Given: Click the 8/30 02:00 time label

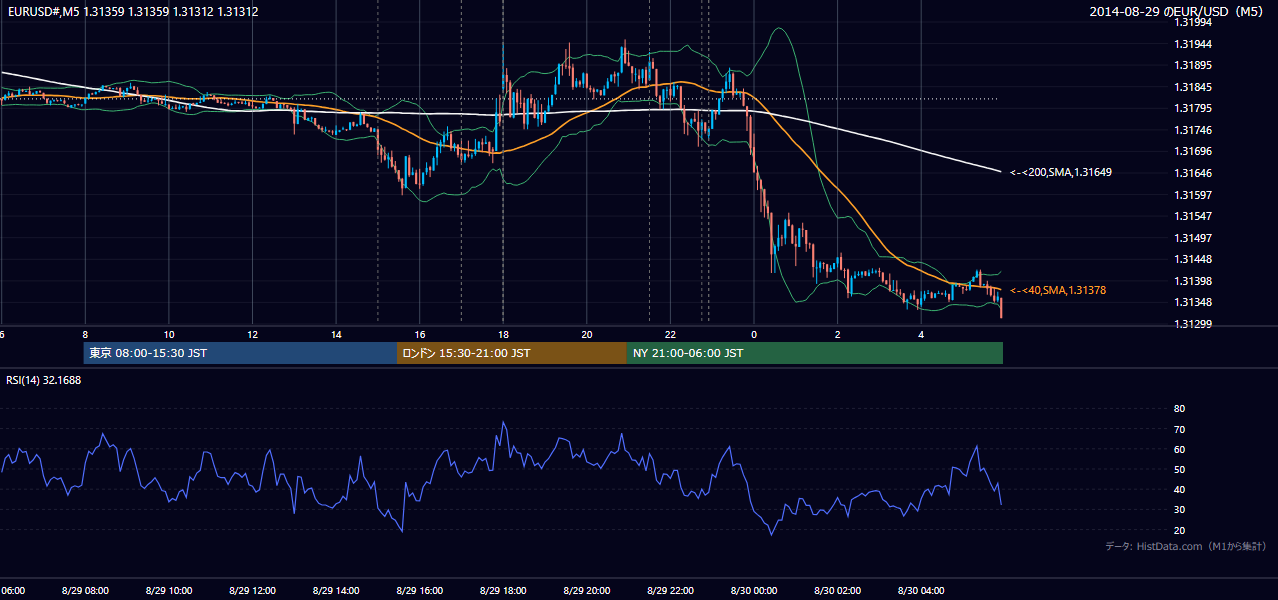Looking at the screenshot, I should point(838,591).
